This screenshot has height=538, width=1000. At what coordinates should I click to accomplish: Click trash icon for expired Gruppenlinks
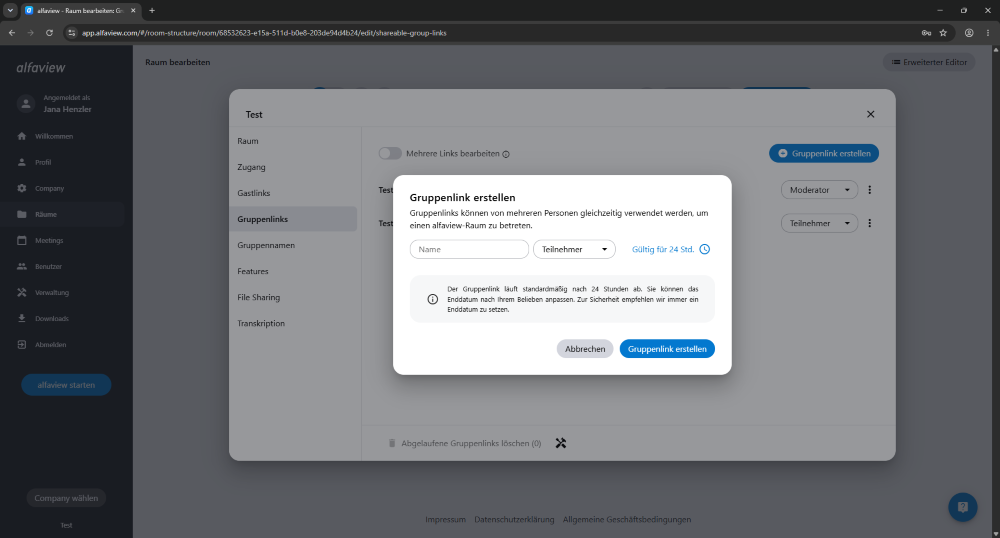click(392, 443)
